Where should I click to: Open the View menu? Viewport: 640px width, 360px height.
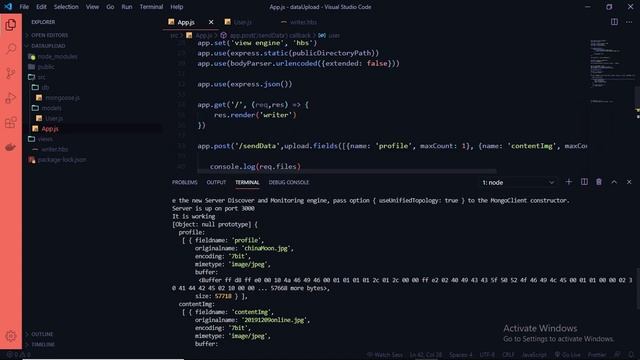pos(92,7)
